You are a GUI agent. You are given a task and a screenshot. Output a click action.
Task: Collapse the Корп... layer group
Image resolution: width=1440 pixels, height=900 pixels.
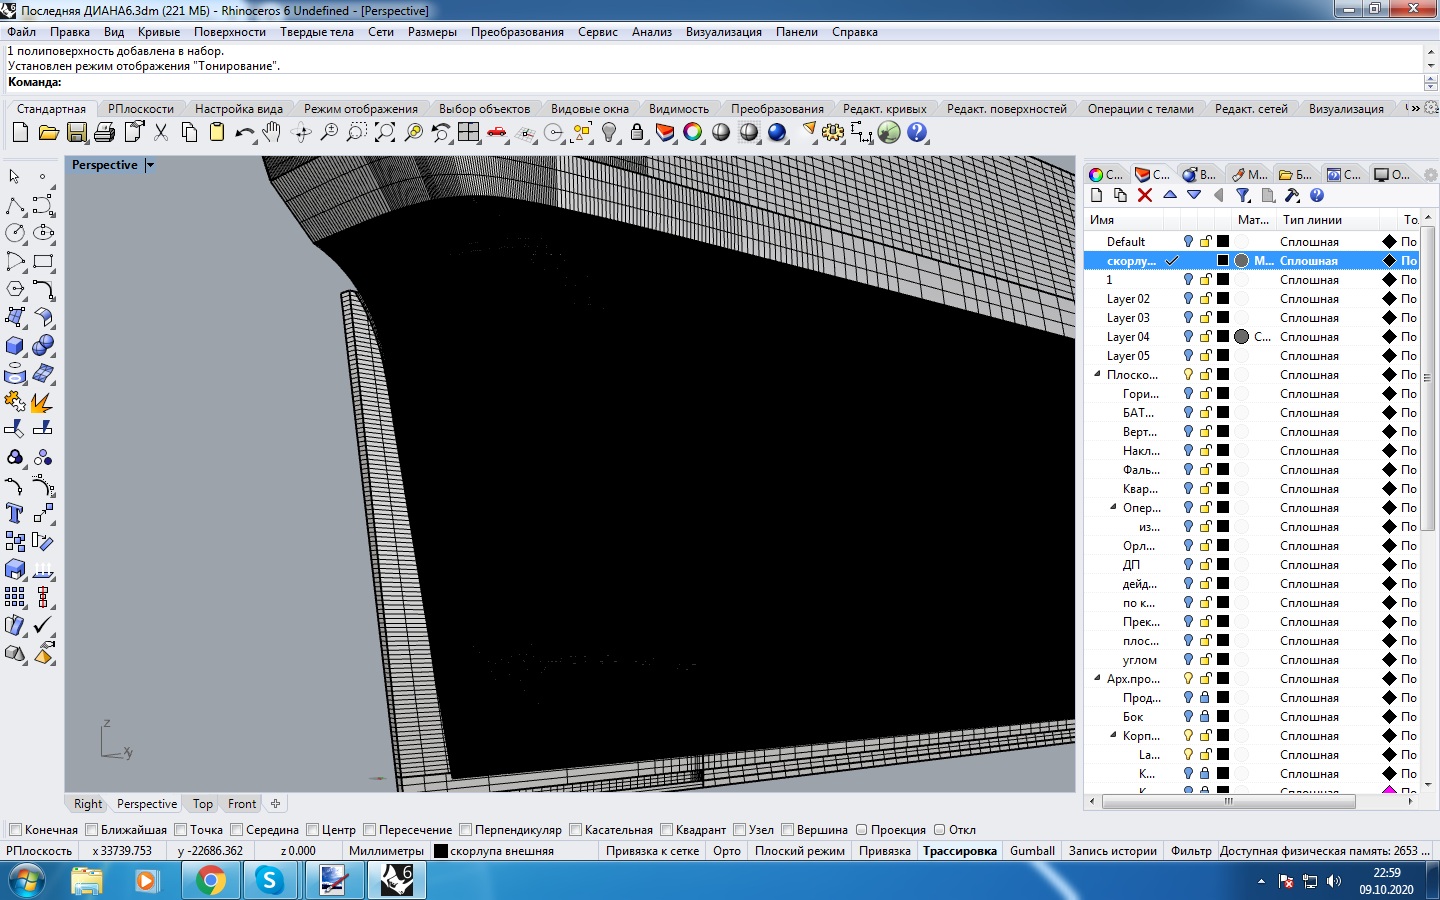1113,735
